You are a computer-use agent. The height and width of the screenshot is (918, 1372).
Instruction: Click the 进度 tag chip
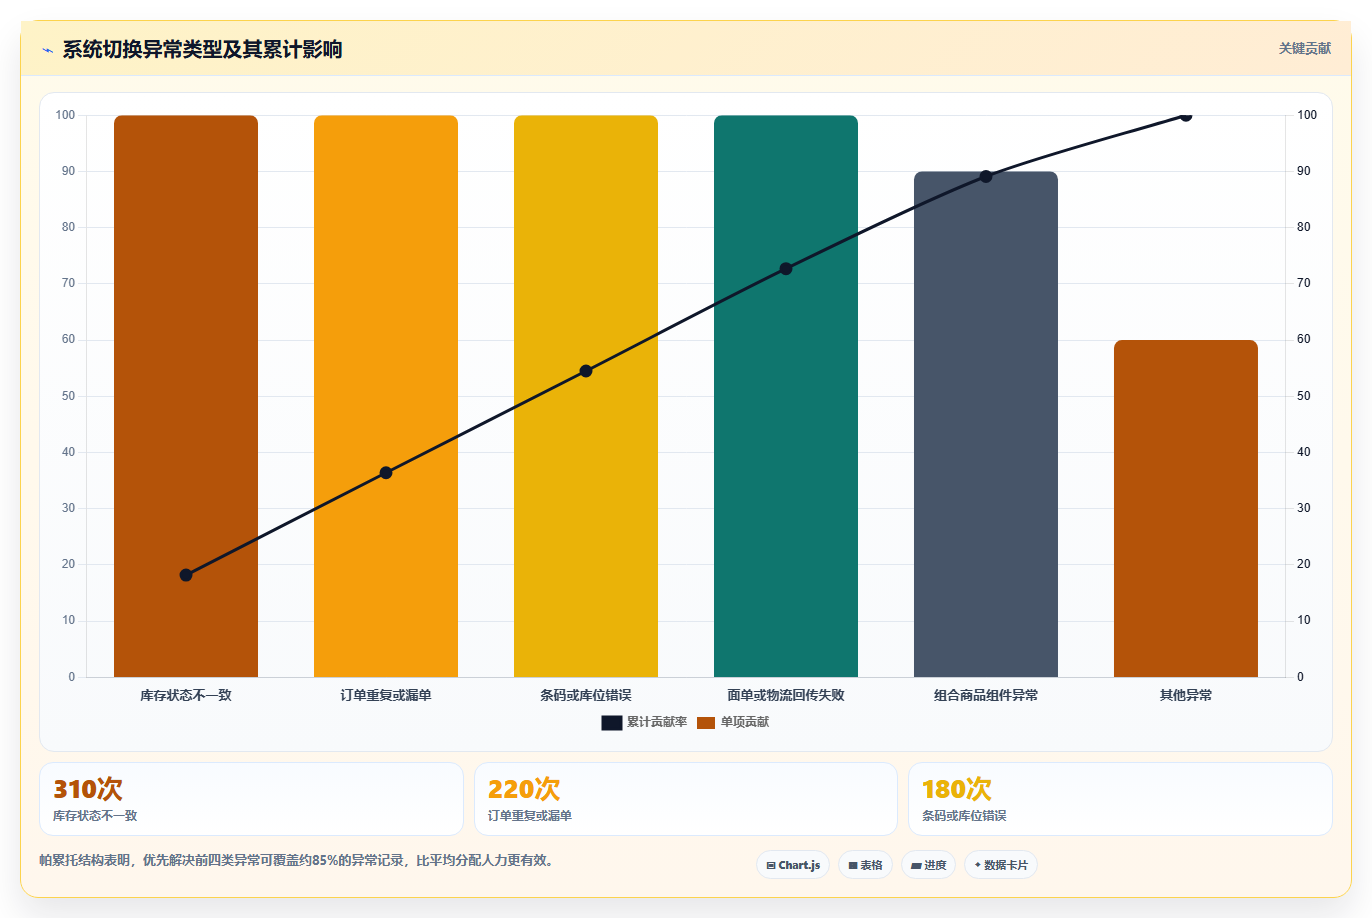929,865
